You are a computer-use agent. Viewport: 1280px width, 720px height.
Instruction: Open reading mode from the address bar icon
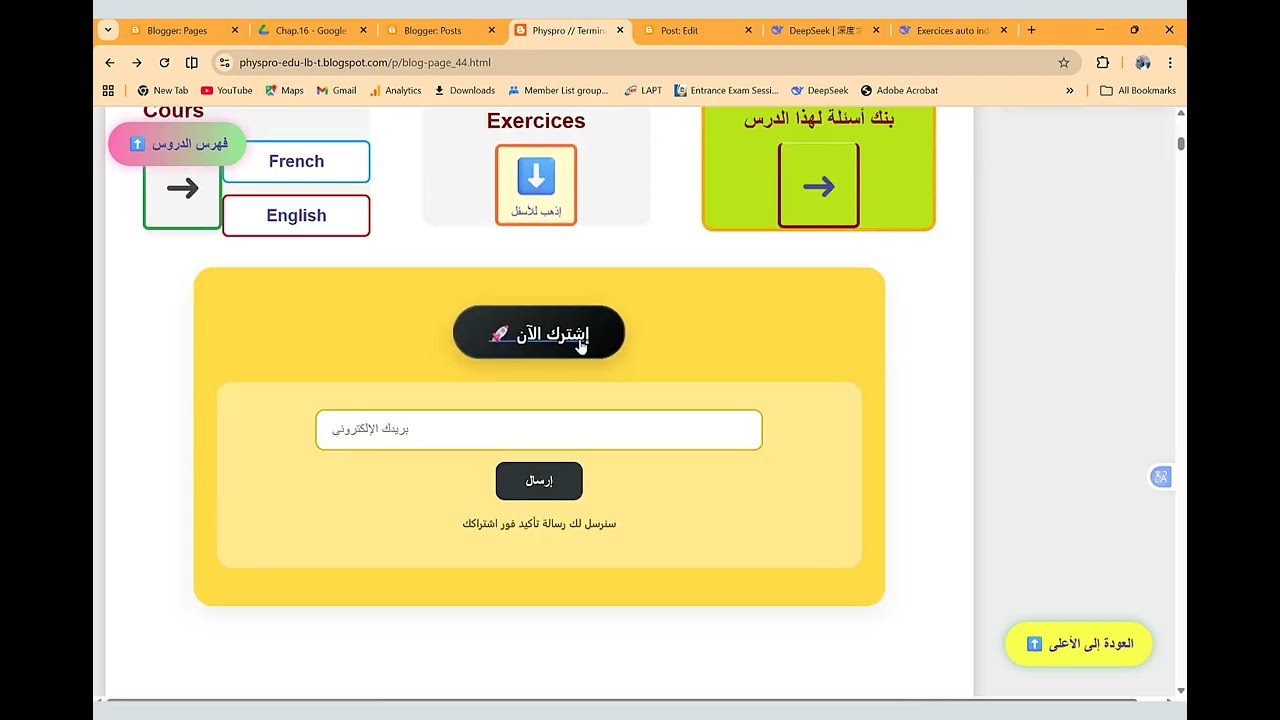click(x=192, y=62)
